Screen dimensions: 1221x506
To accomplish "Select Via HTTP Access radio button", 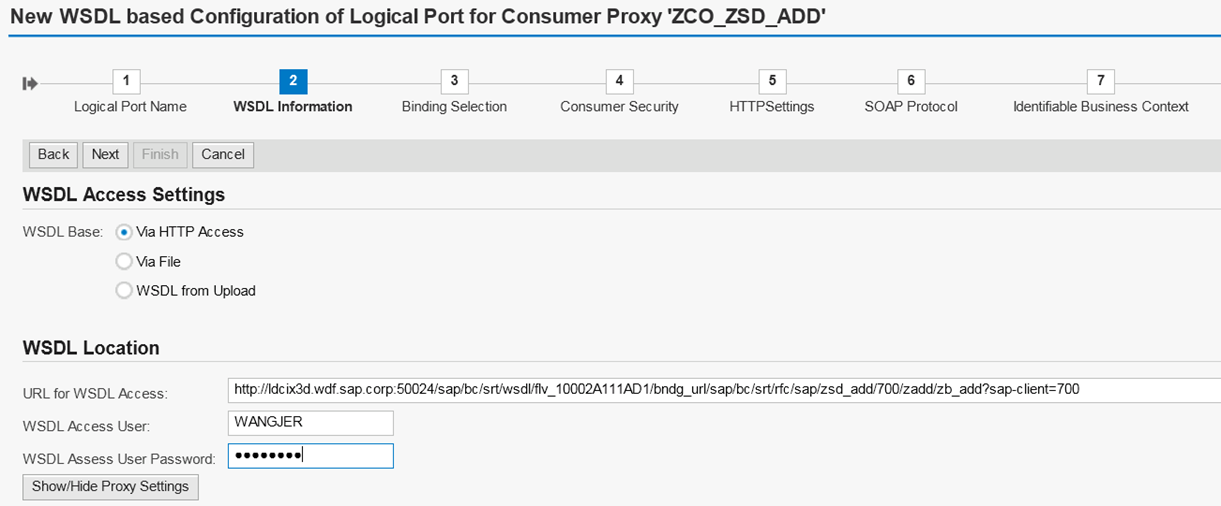I will pos(124,232).
